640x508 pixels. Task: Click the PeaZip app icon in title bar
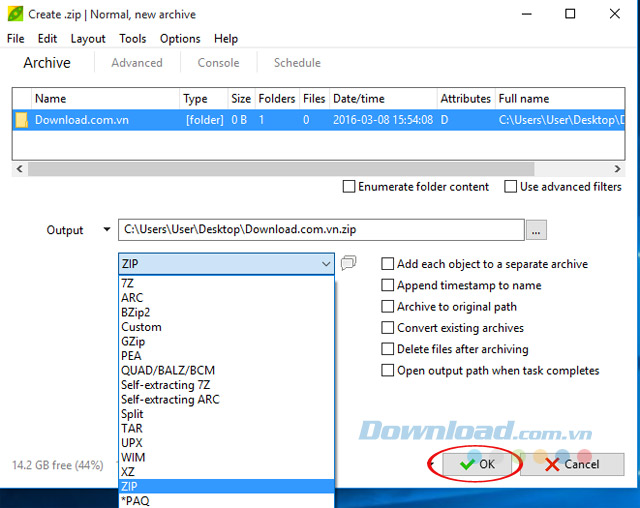(x=14, y=14)
